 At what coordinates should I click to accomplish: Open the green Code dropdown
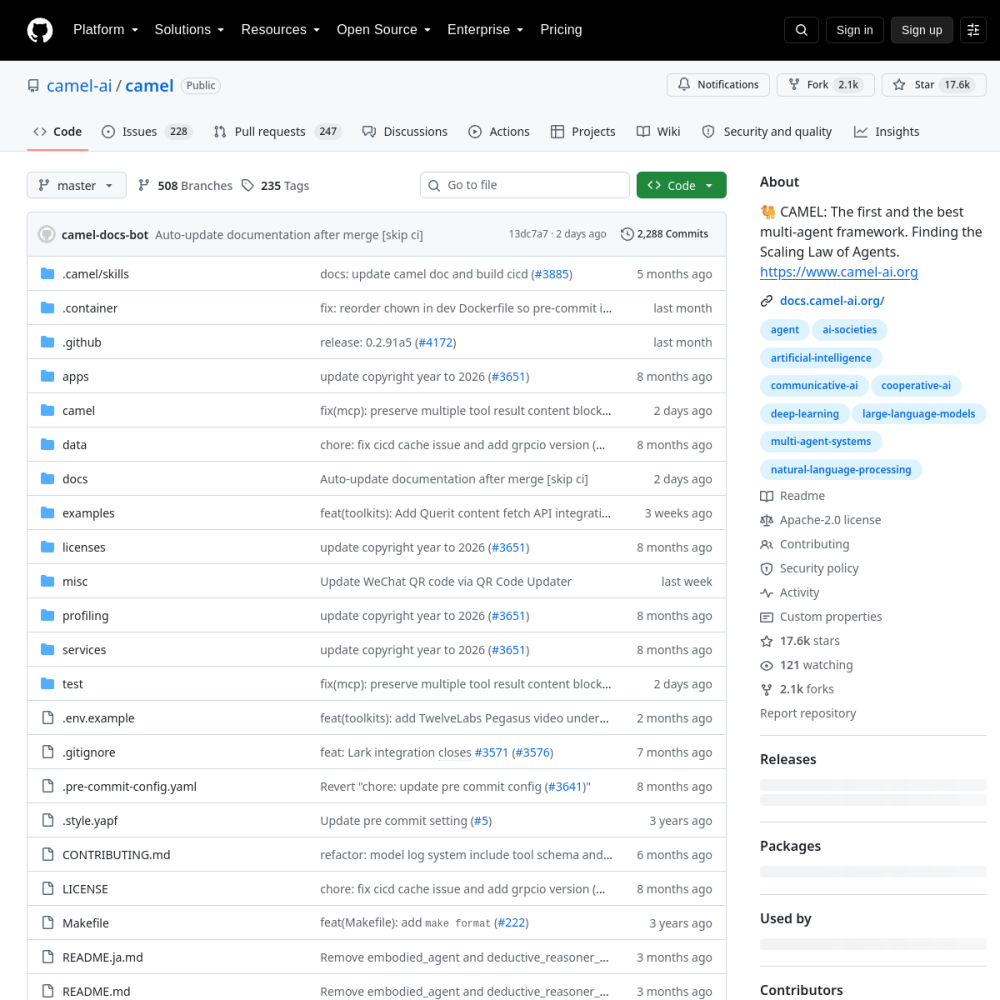pos(681,185)
